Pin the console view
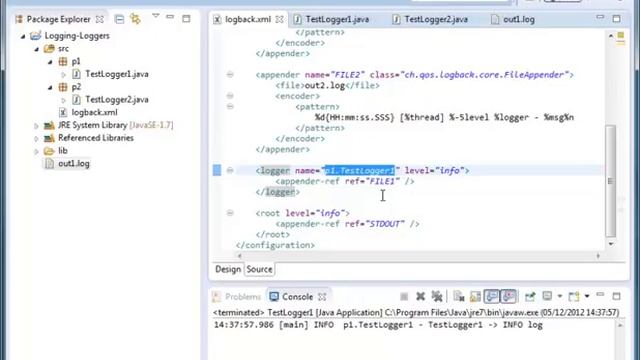The width and height of the screenshot is (640, 360). click(x=530, y=297)
